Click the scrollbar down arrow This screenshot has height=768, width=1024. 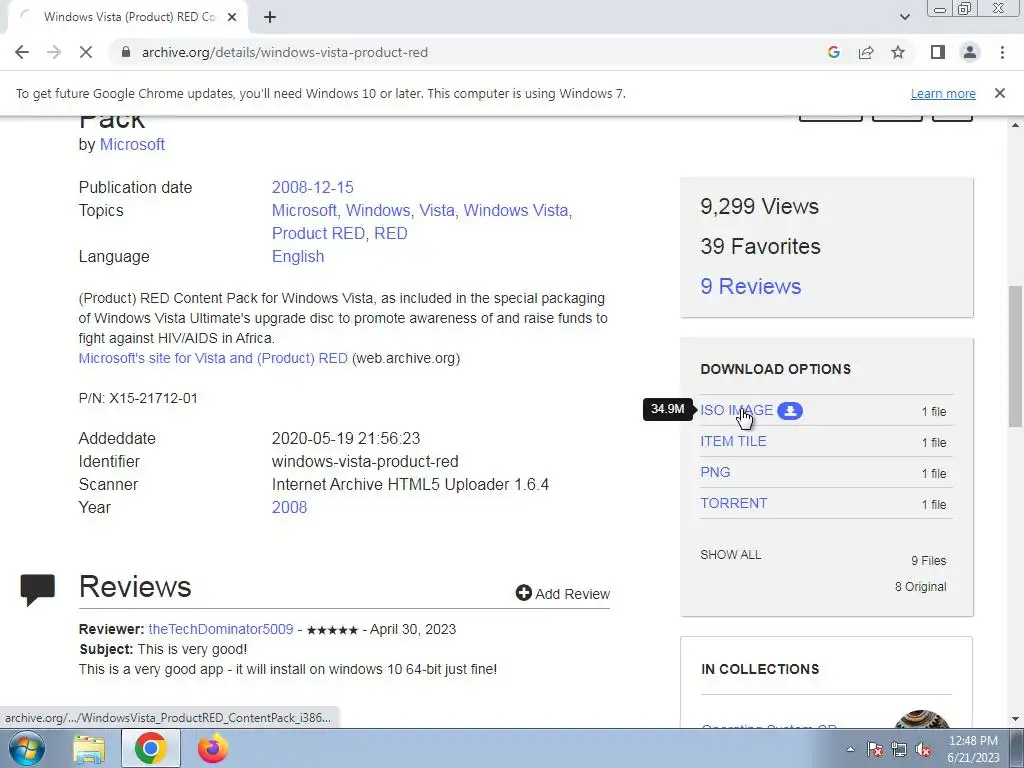(1015, 719)
